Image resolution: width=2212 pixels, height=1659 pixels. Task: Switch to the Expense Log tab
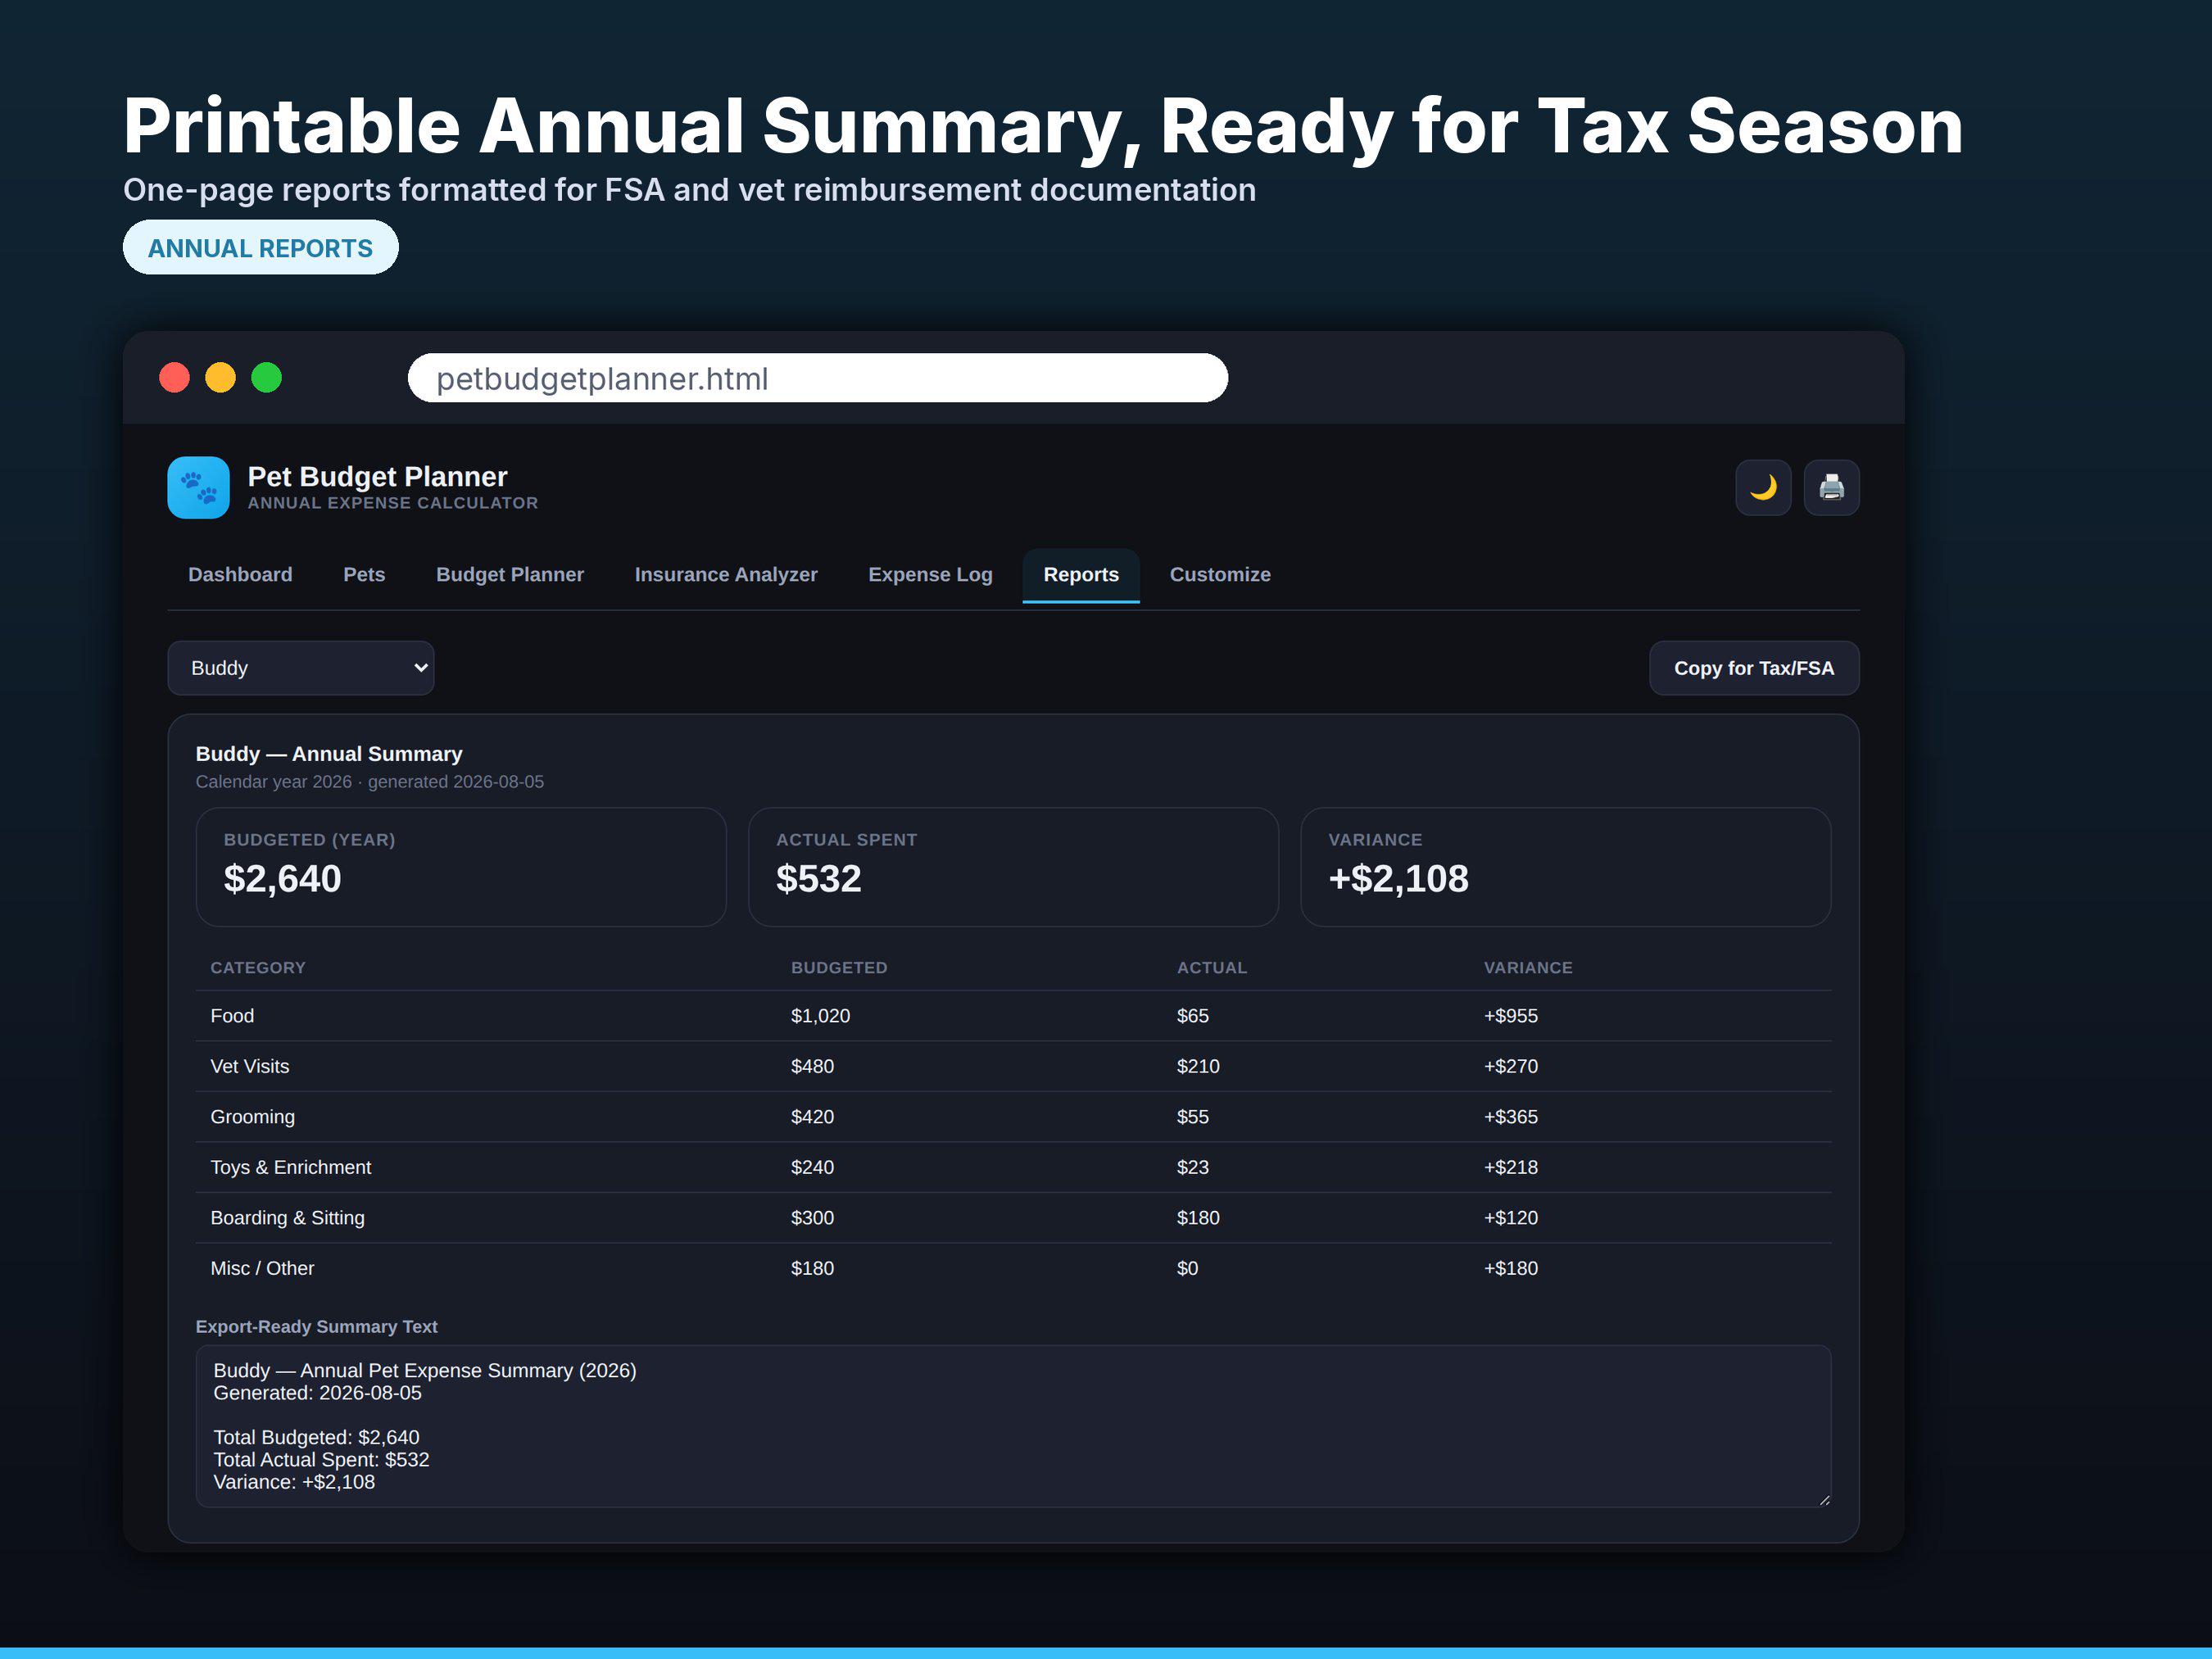coord(930,575)
